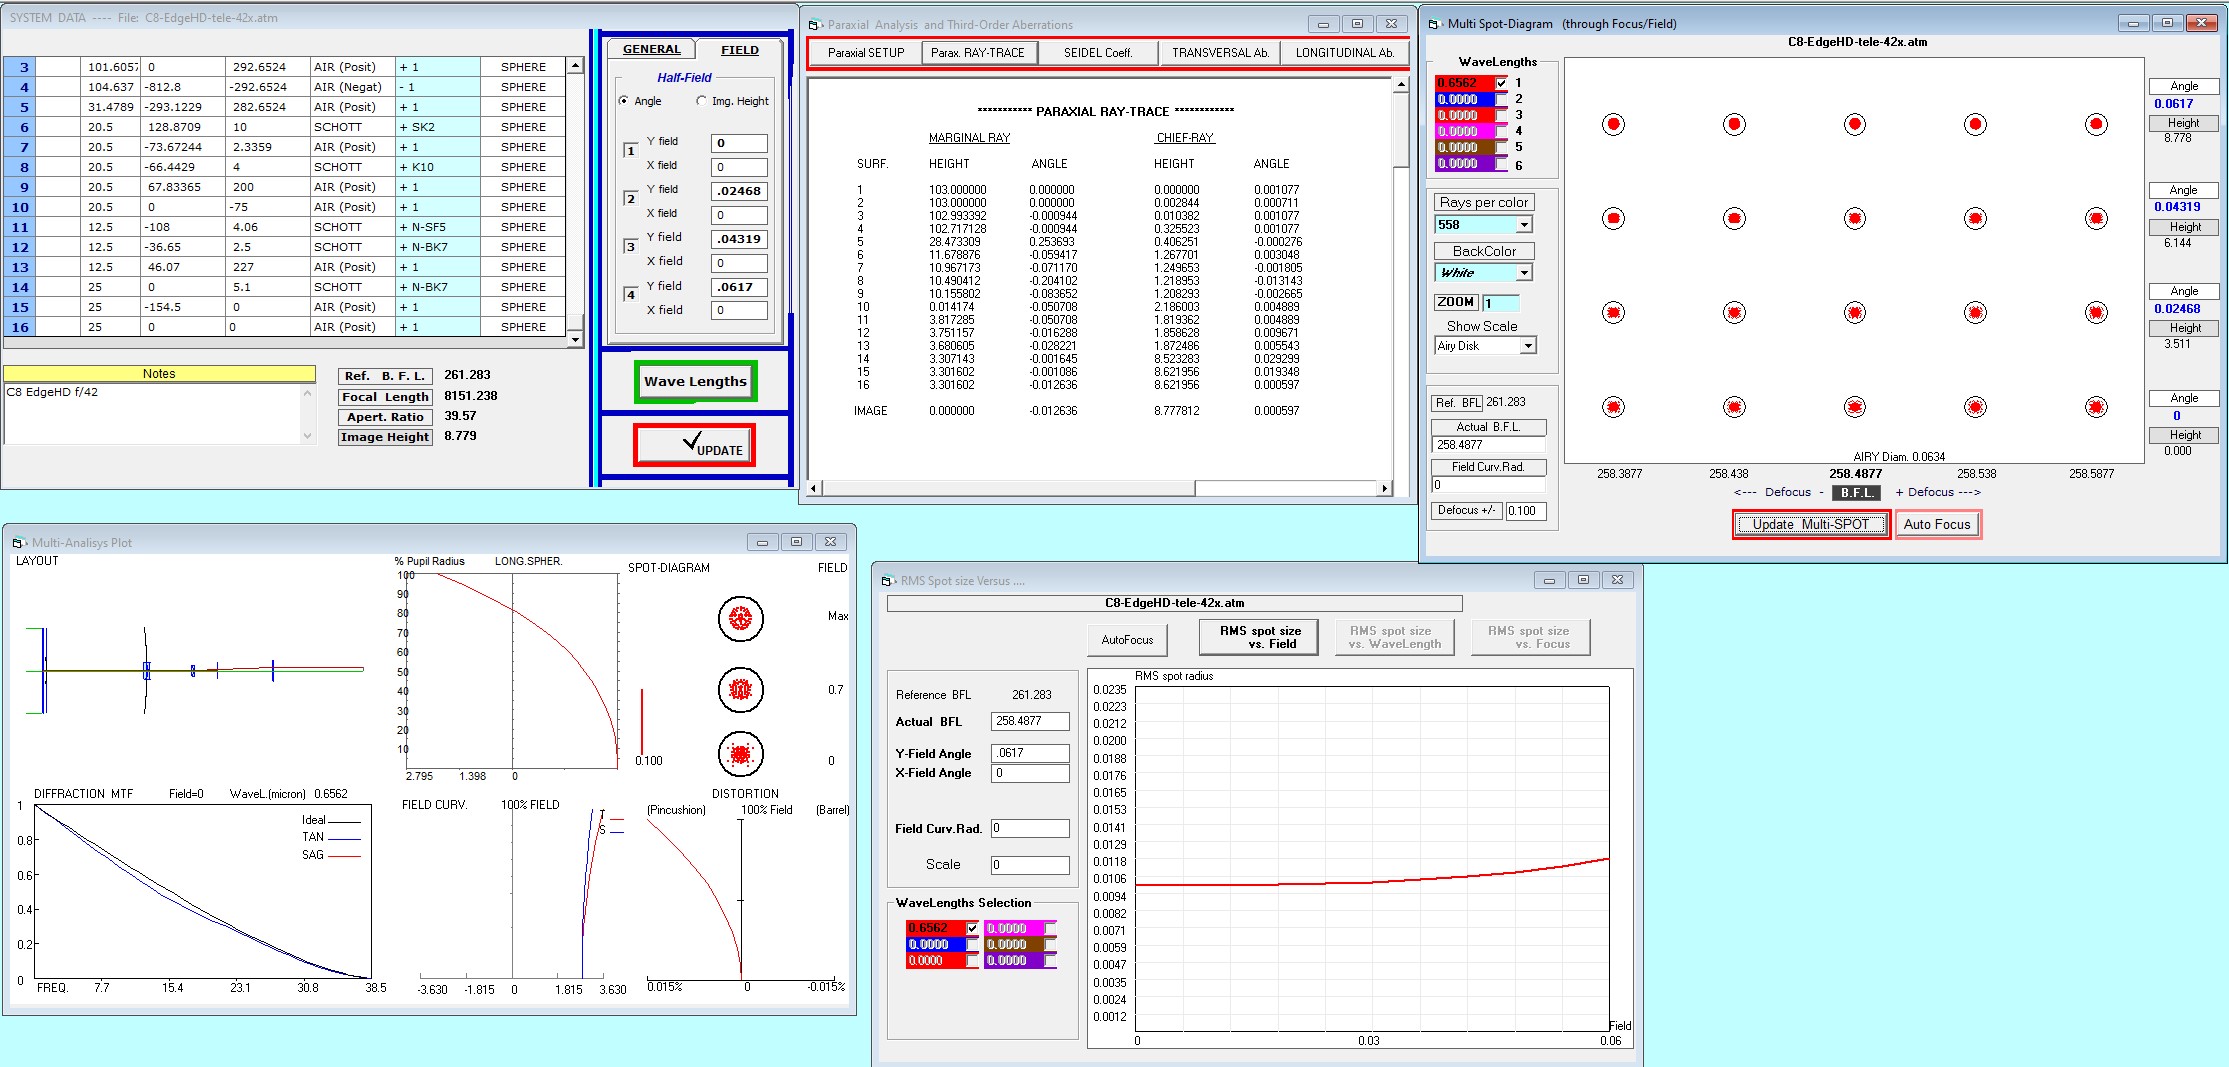Click the Defocus +/- value input field

click(1526, 511)
